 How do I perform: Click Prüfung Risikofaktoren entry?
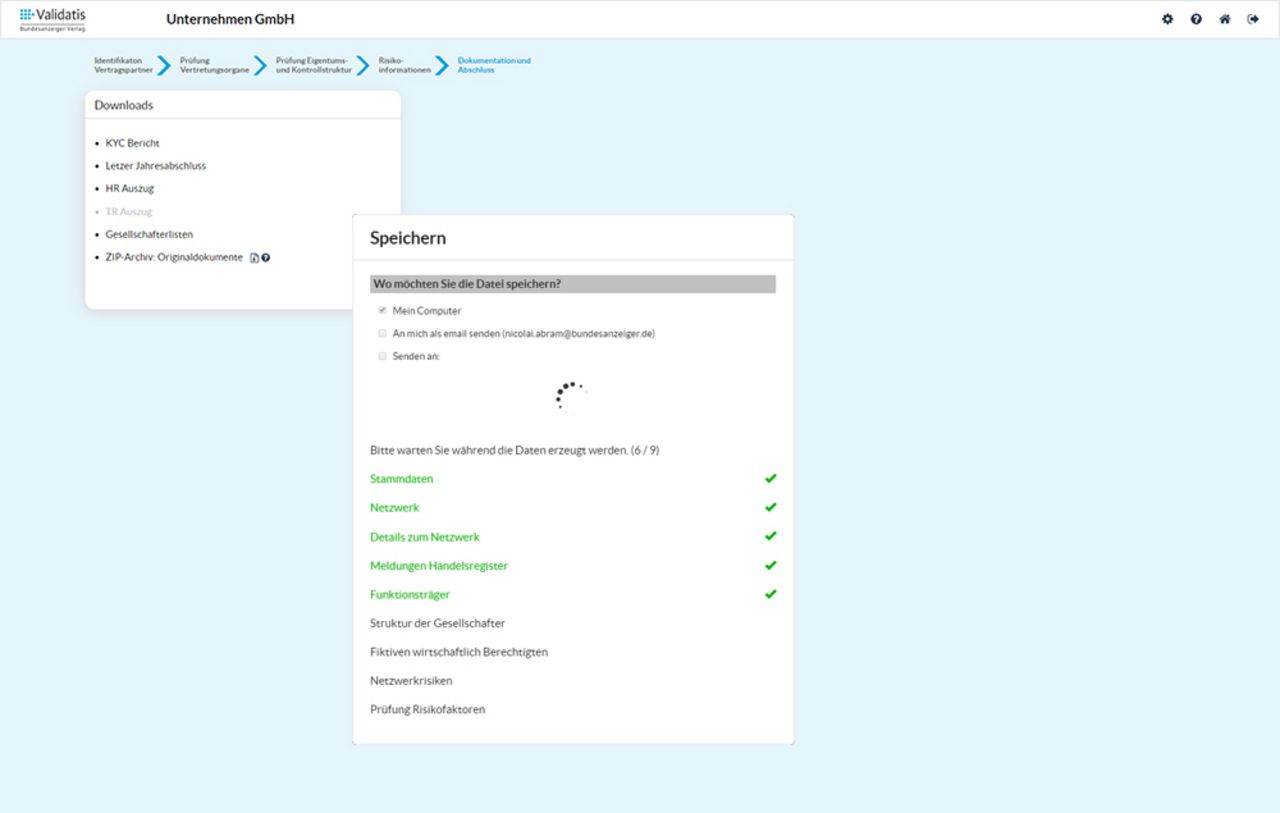428,710
